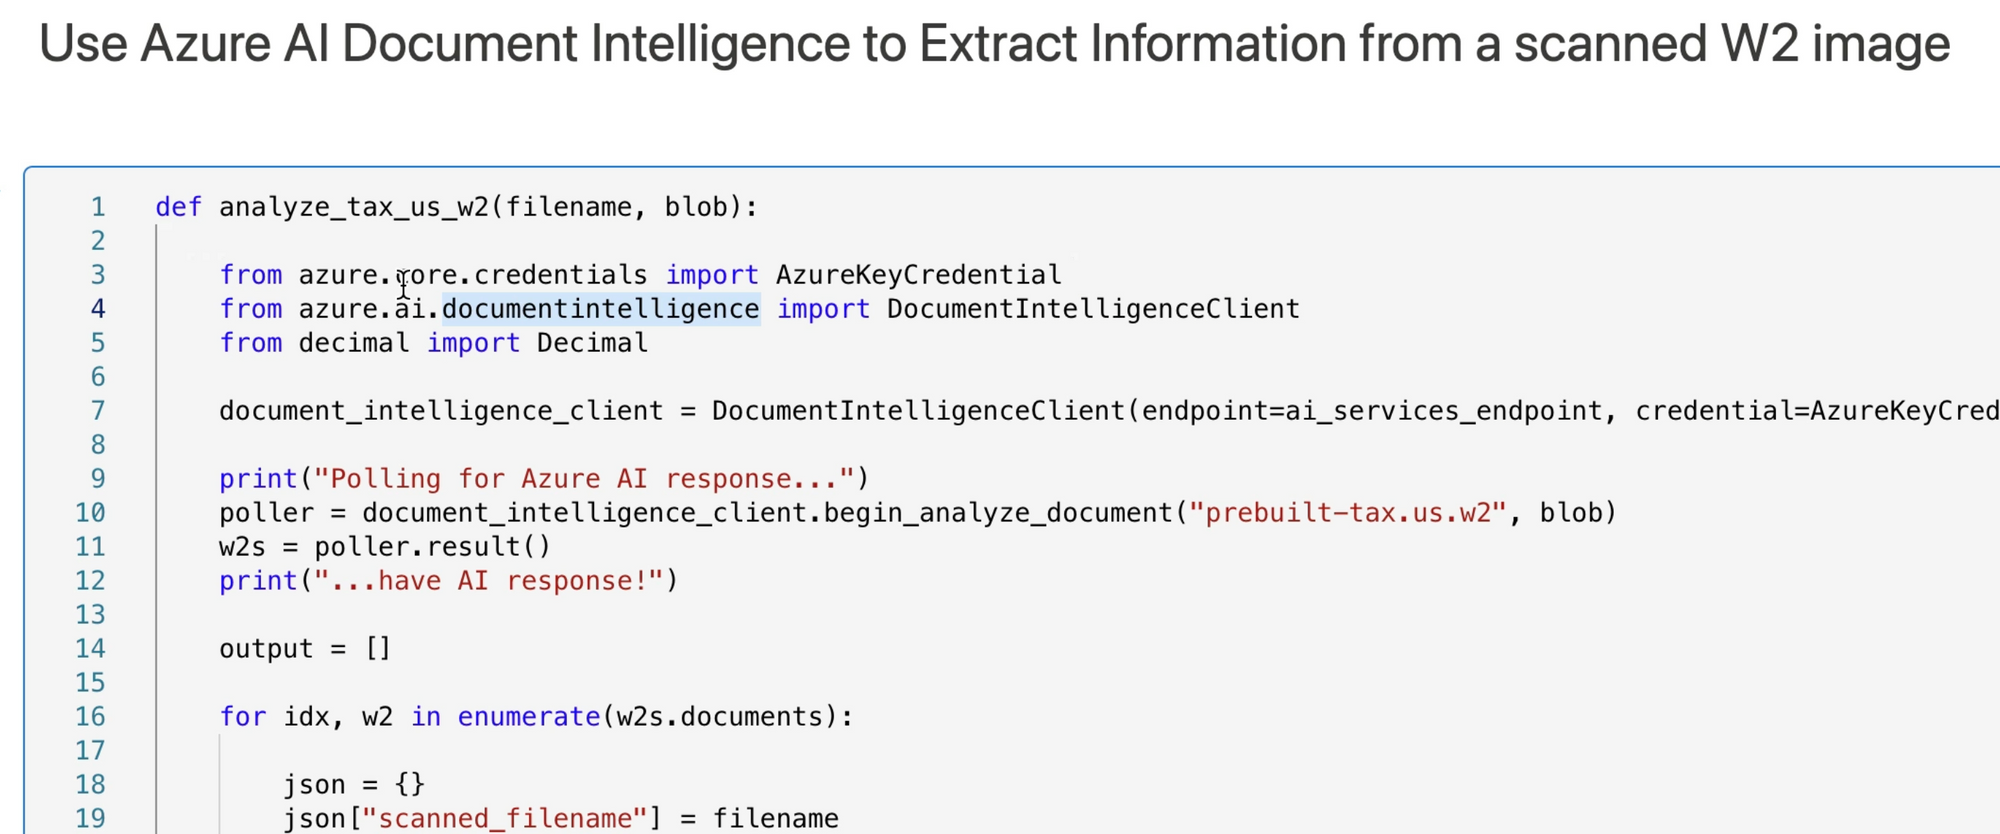The height and width of the screenshot is (834, 2000).
Task: Click the "scanned_filename" key string
Action: point(504,819)
